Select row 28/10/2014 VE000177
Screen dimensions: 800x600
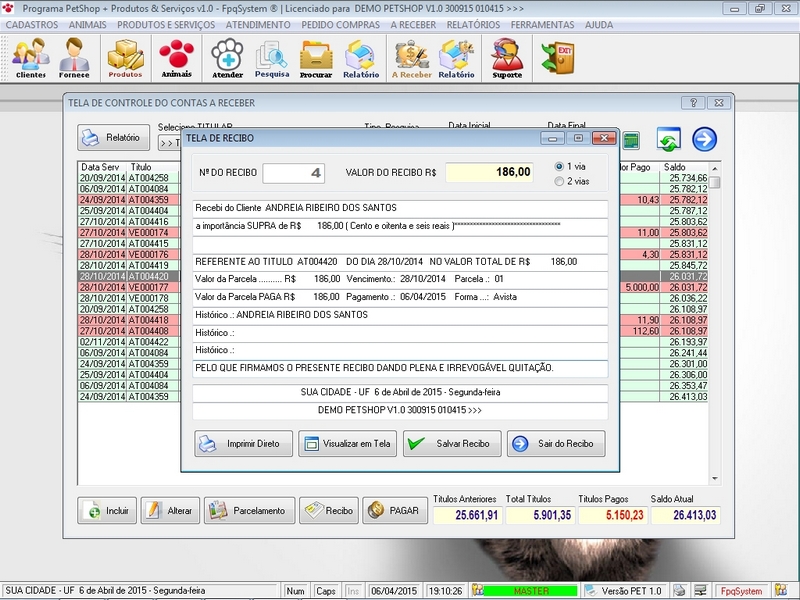(x=129, y=287)
